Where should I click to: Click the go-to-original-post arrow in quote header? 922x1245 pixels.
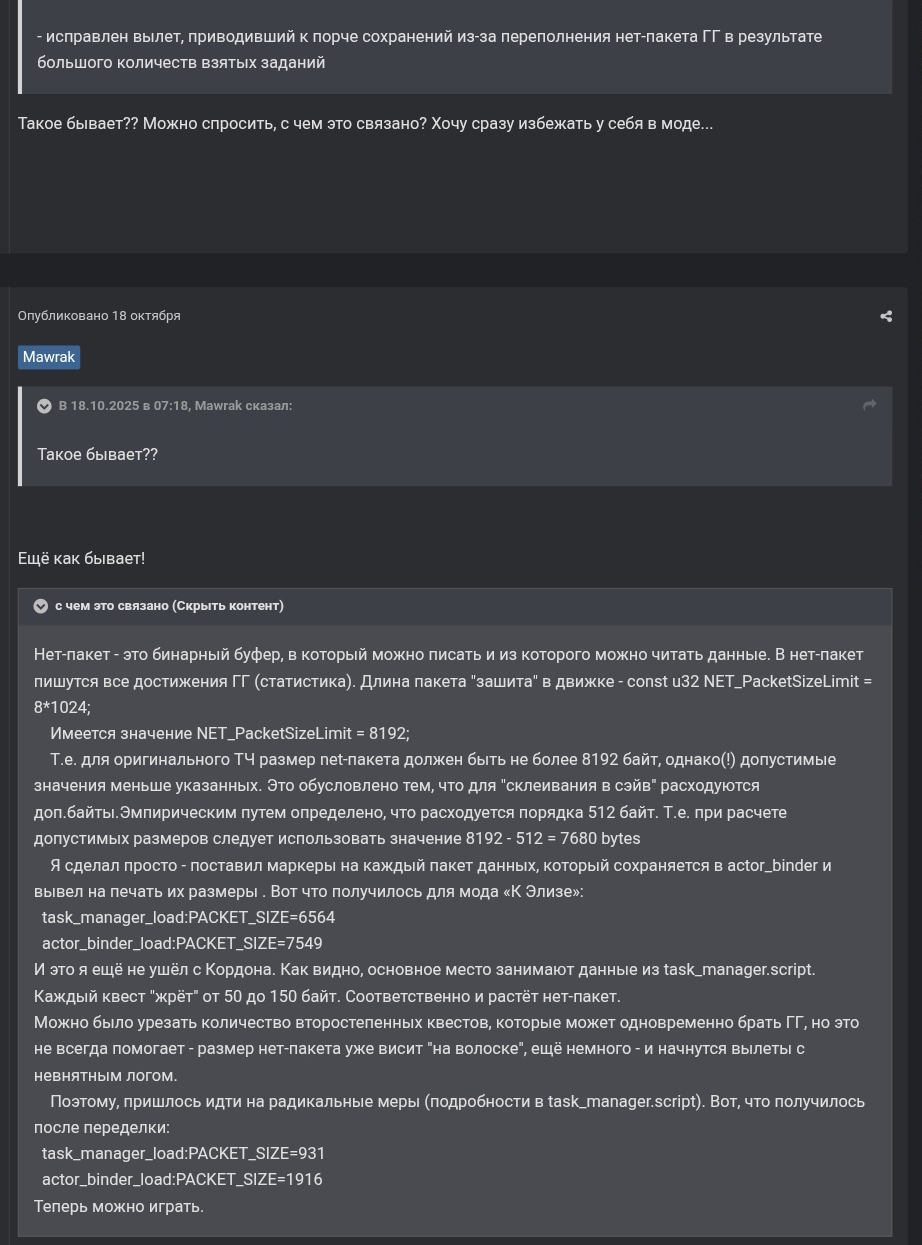coord(869,405)
